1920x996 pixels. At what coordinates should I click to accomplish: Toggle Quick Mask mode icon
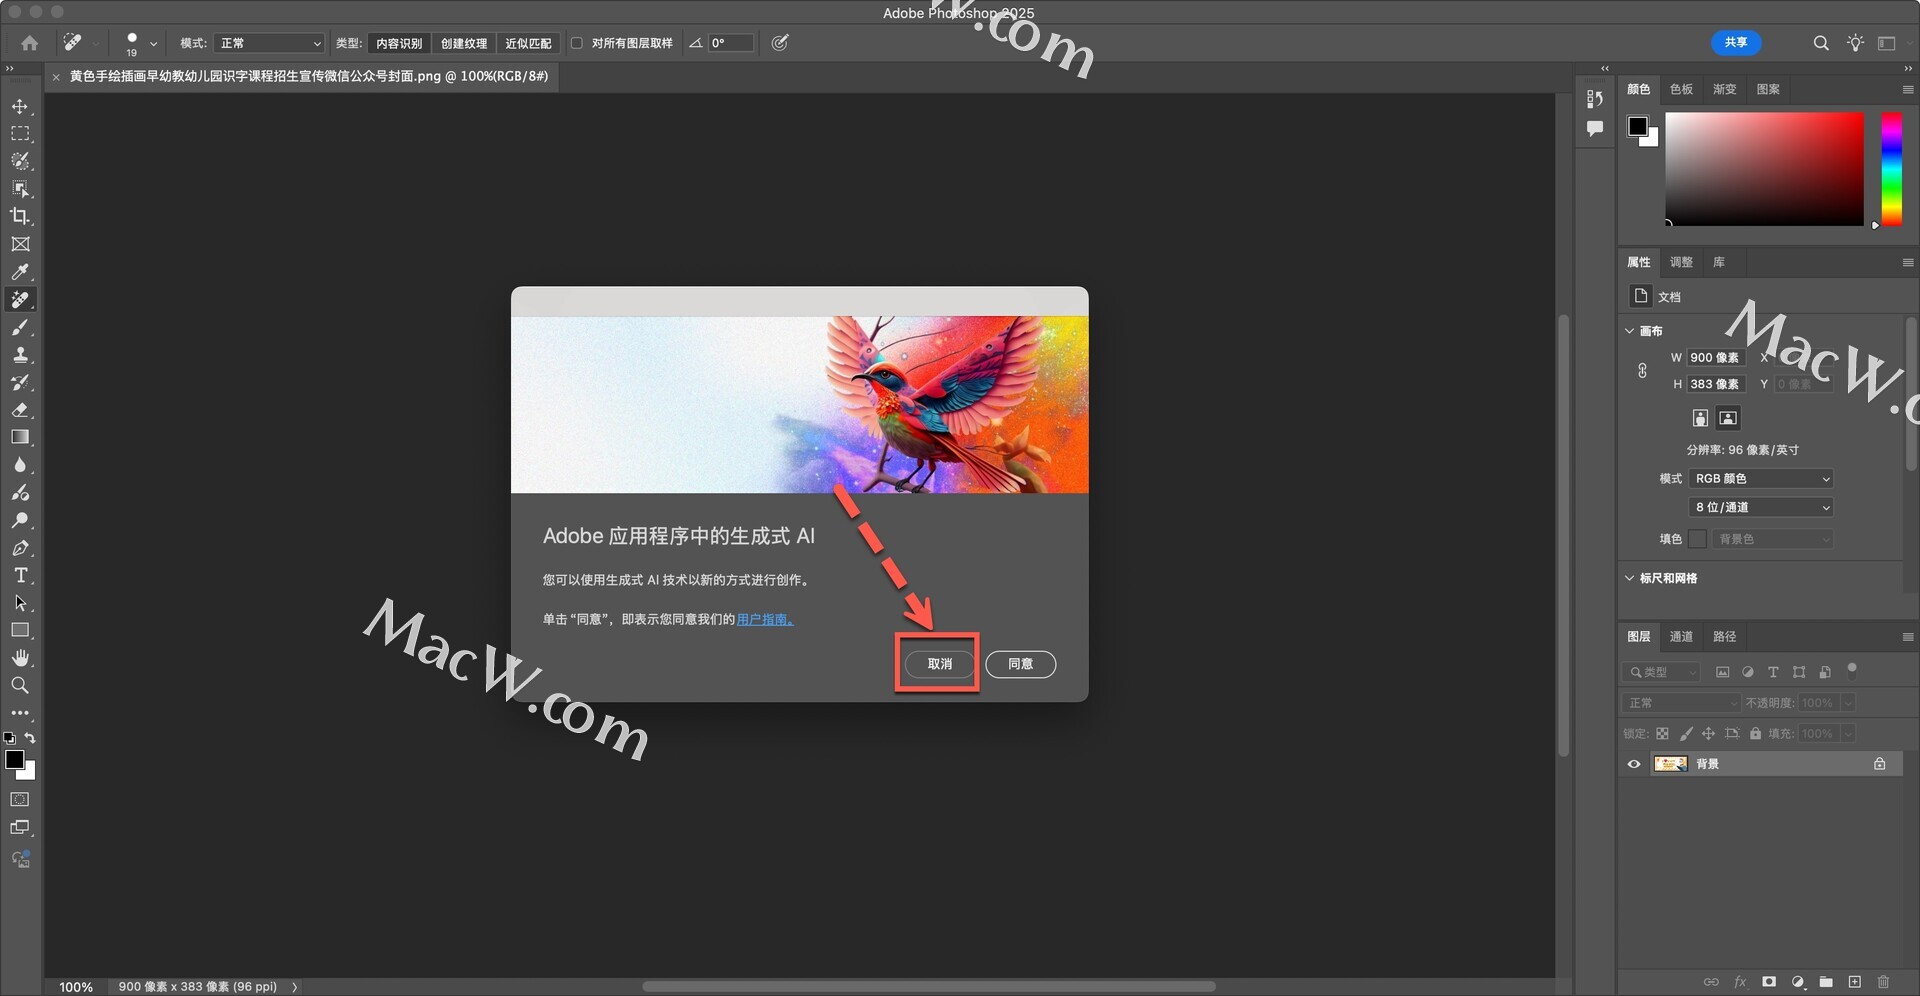(20, 800)
